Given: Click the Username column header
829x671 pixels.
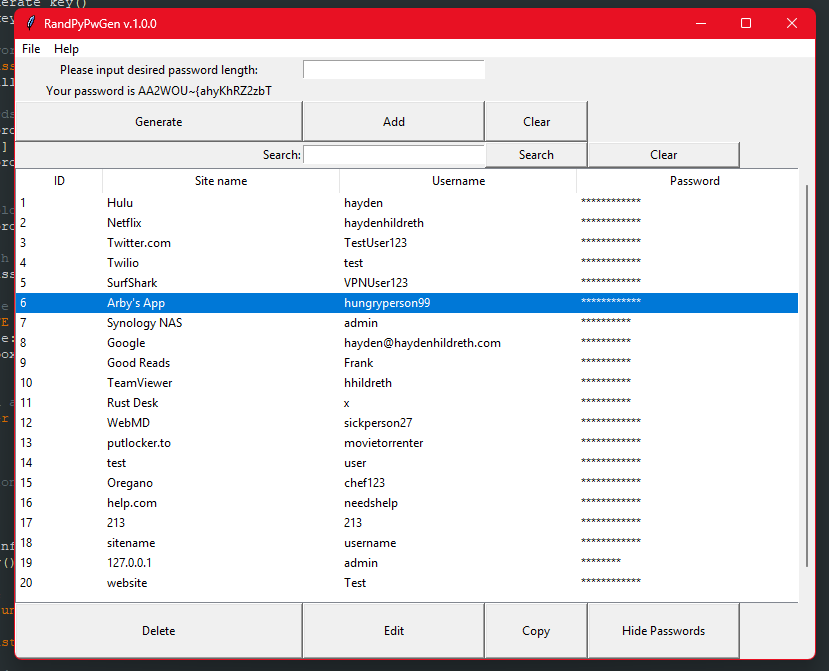Looking at the screenshot, I should pyautogui.click(x=458, y=181).
